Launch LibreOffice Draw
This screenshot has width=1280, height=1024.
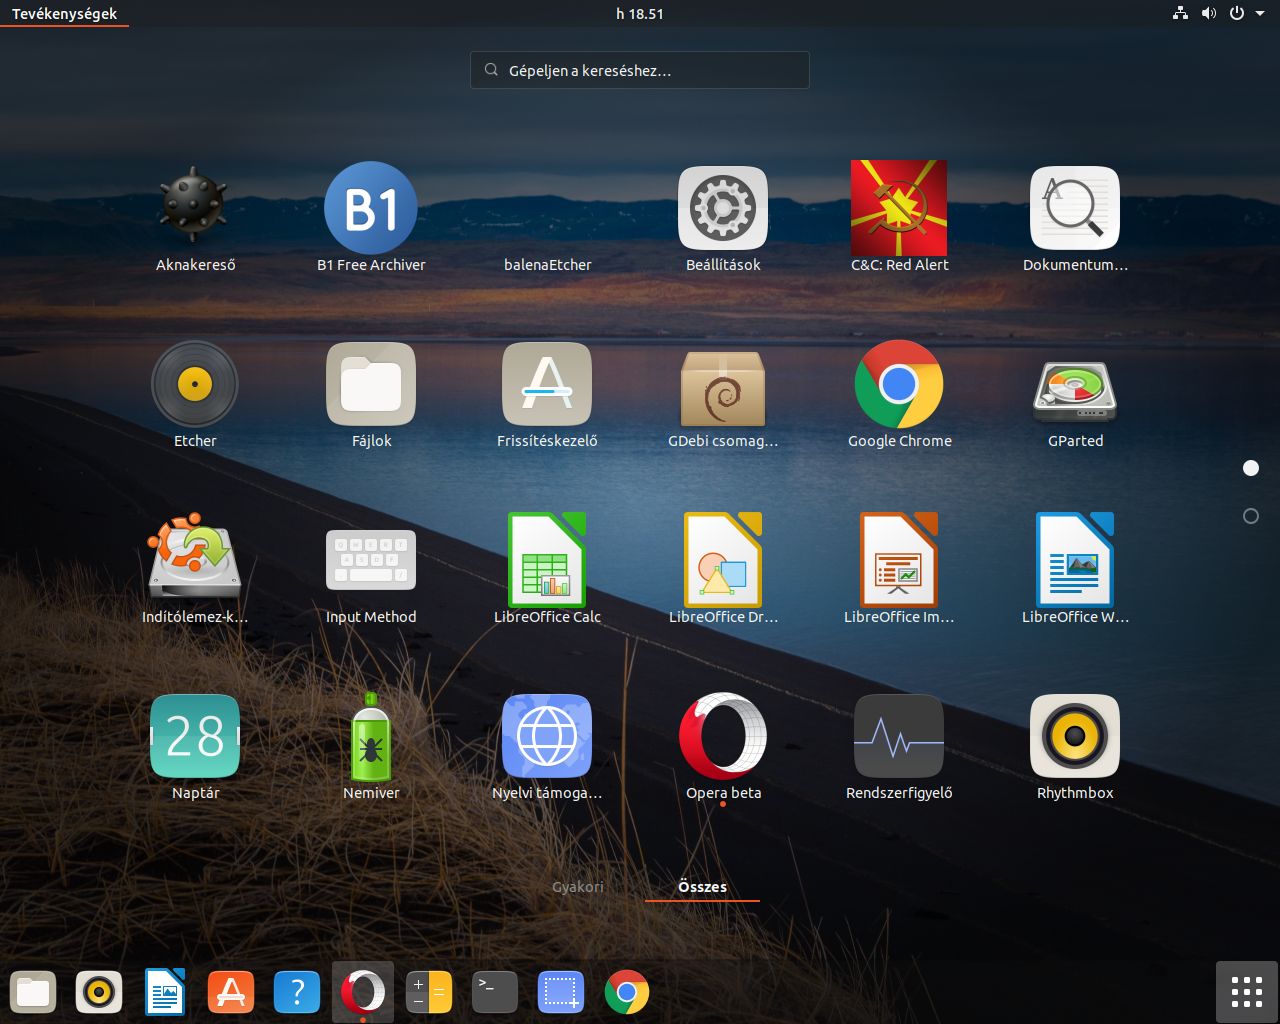click(x=723, y=560)
